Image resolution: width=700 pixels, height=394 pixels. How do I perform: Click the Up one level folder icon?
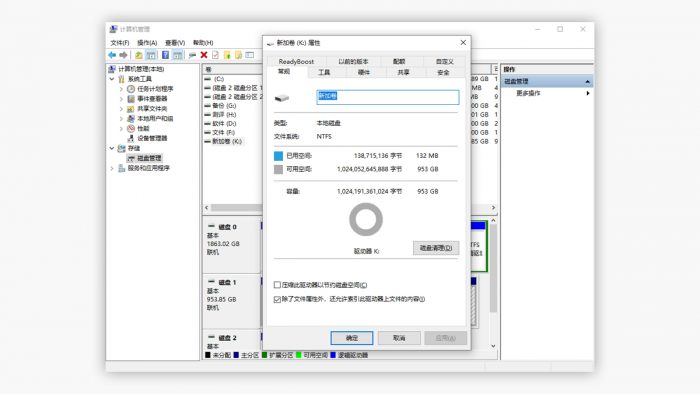click(x=139, y=55)
